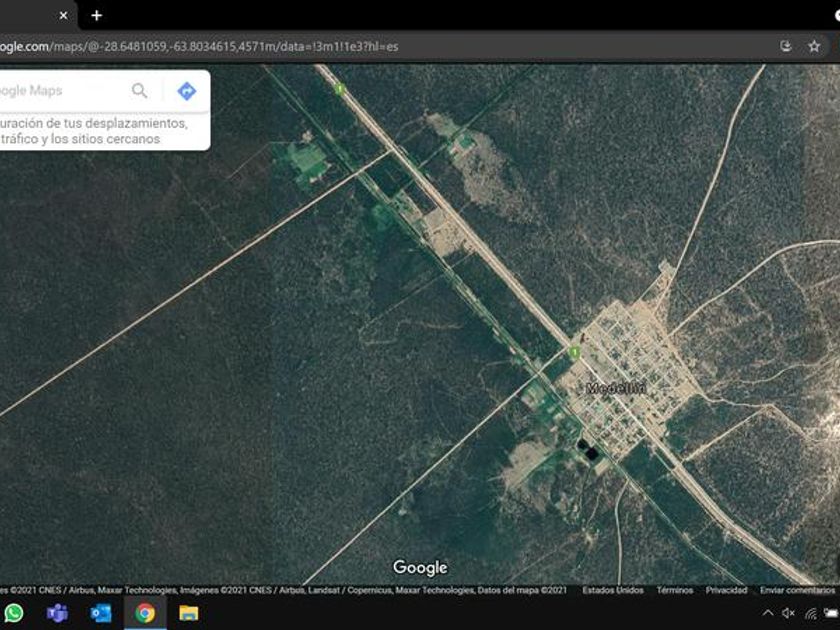
Task: Open Outlook from the taskbar
Action: click(101, 613)
